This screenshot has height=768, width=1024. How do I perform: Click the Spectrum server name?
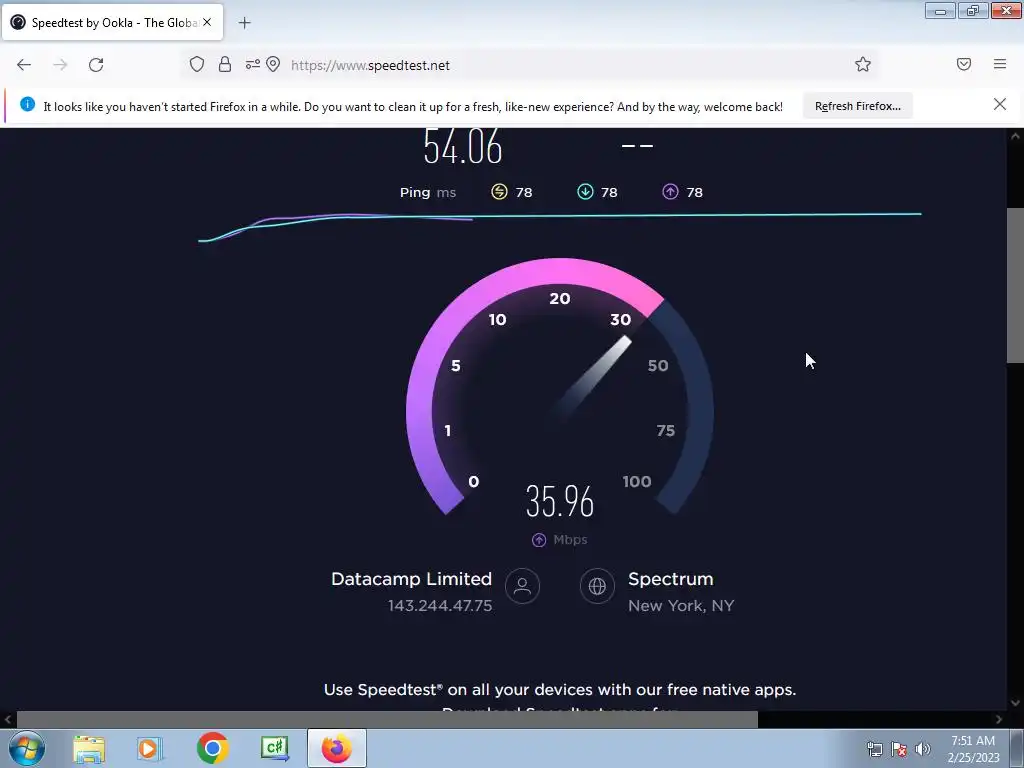671,579
